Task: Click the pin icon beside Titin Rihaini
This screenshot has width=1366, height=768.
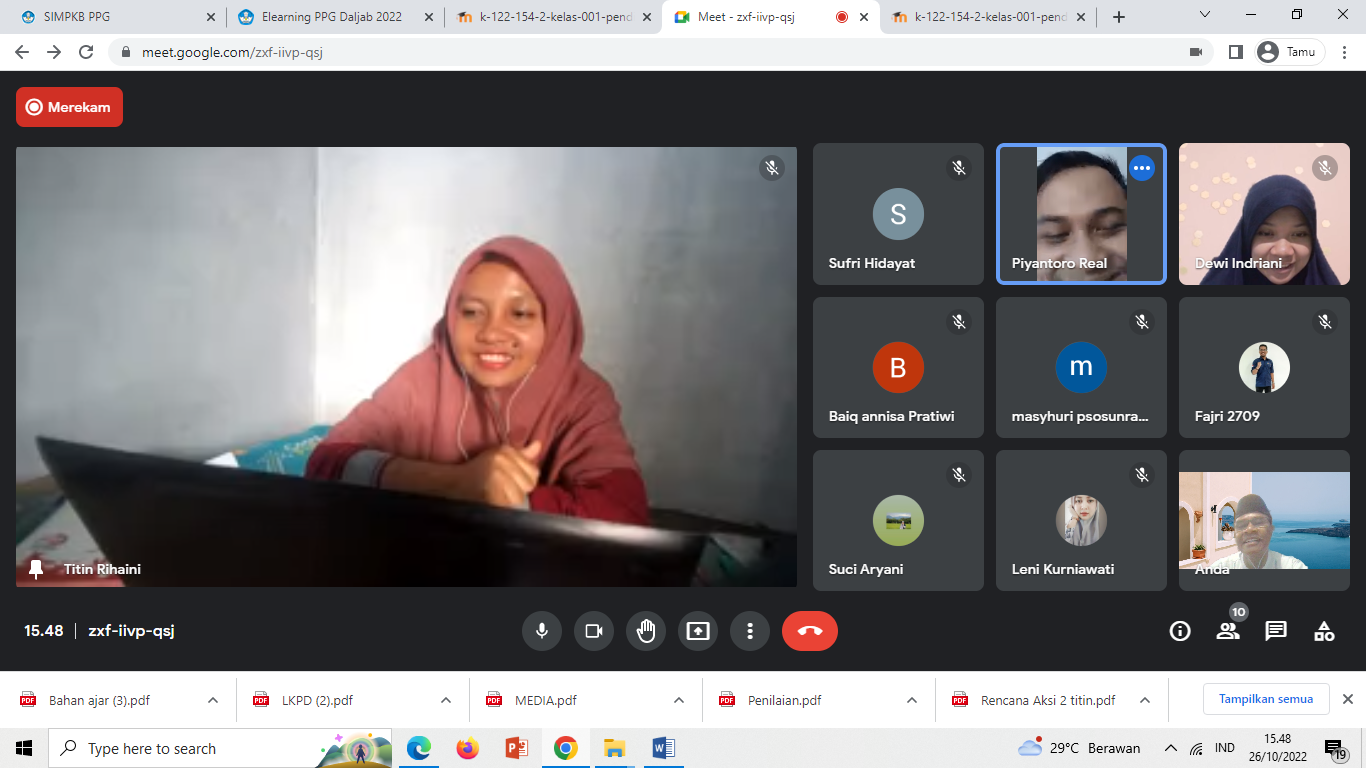Action: (36, 569)
